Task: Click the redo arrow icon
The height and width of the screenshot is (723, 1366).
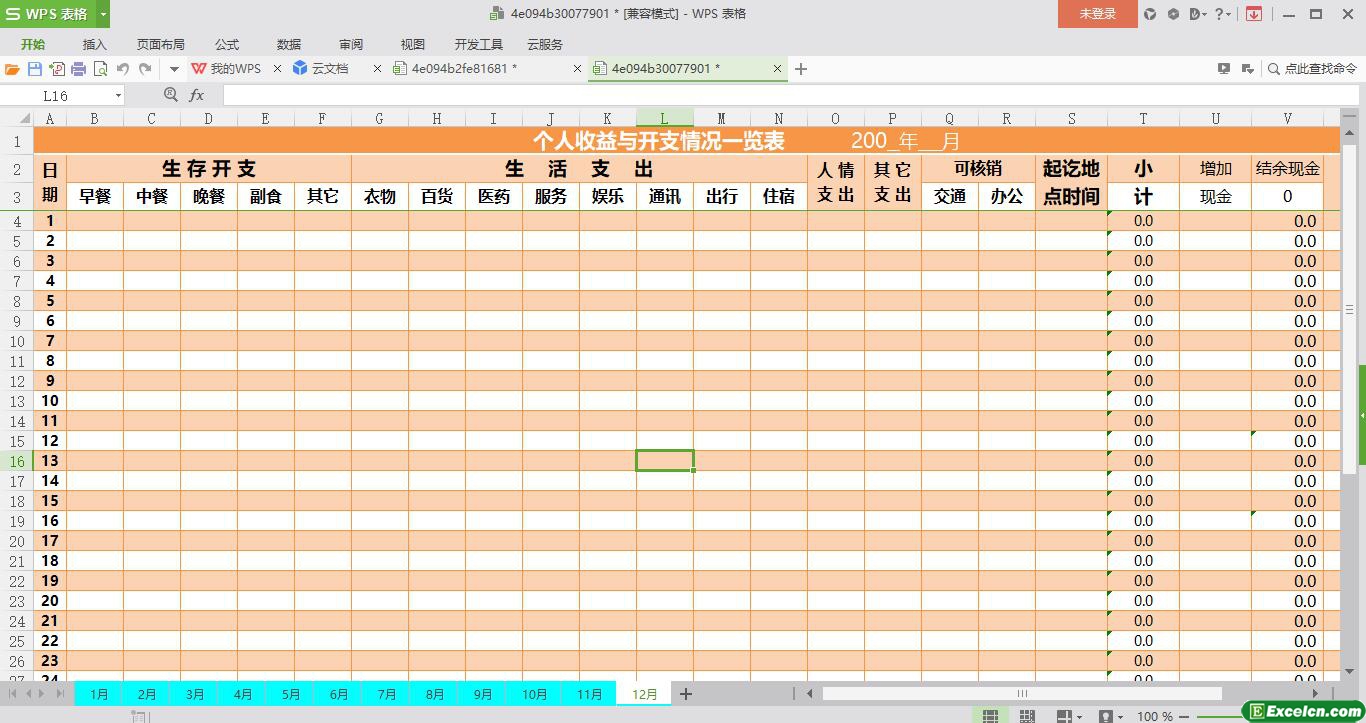Action: [145, 69]
